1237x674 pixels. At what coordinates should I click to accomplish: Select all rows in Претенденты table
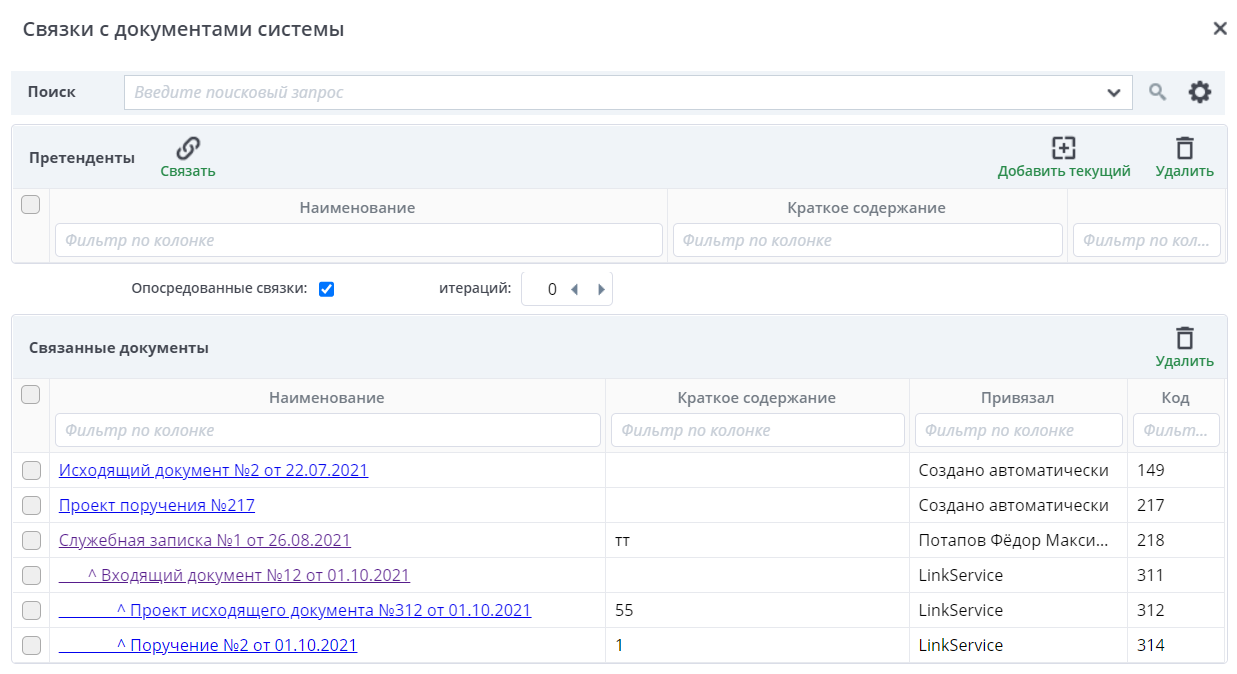coord(31,205)
